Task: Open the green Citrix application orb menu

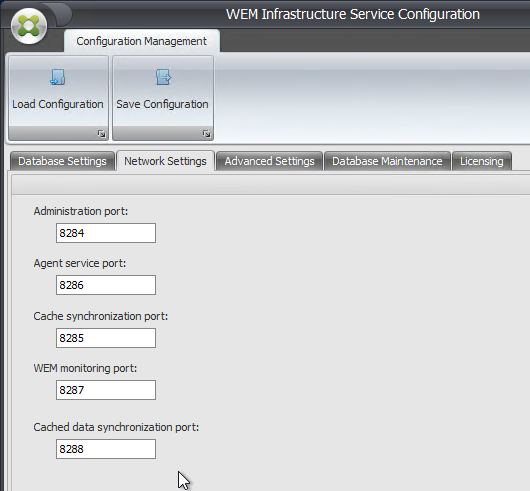Action: 29,26
